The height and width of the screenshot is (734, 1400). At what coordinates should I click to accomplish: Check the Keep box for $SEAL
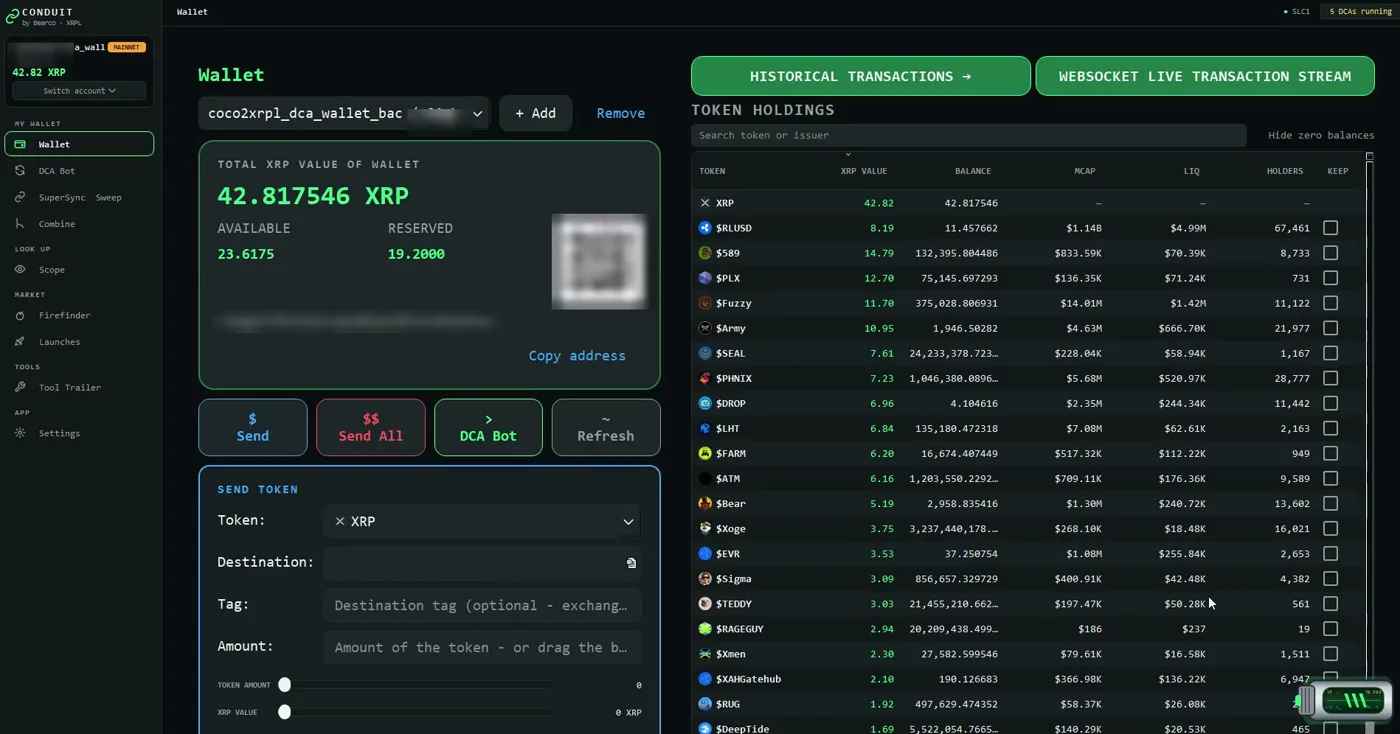1330,353
